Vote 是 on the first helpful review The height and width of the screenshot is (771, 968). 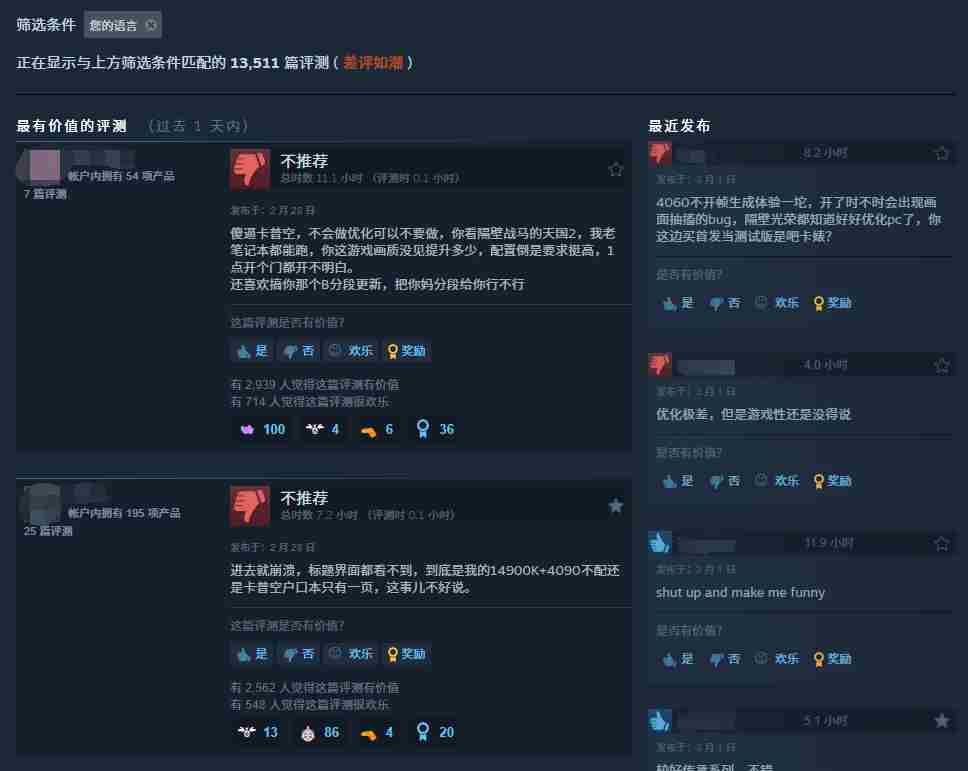tap(252, 351)
